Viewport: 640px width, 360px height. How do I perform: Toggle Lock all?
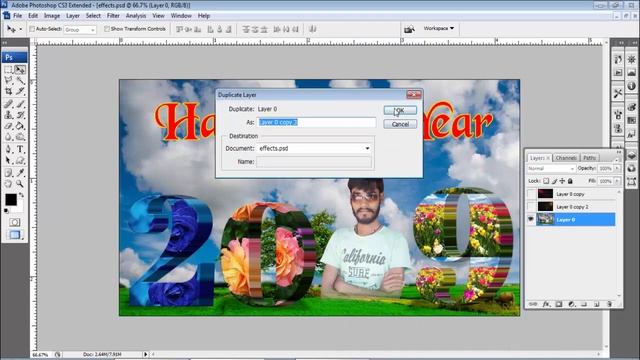(x=570, y=181)
